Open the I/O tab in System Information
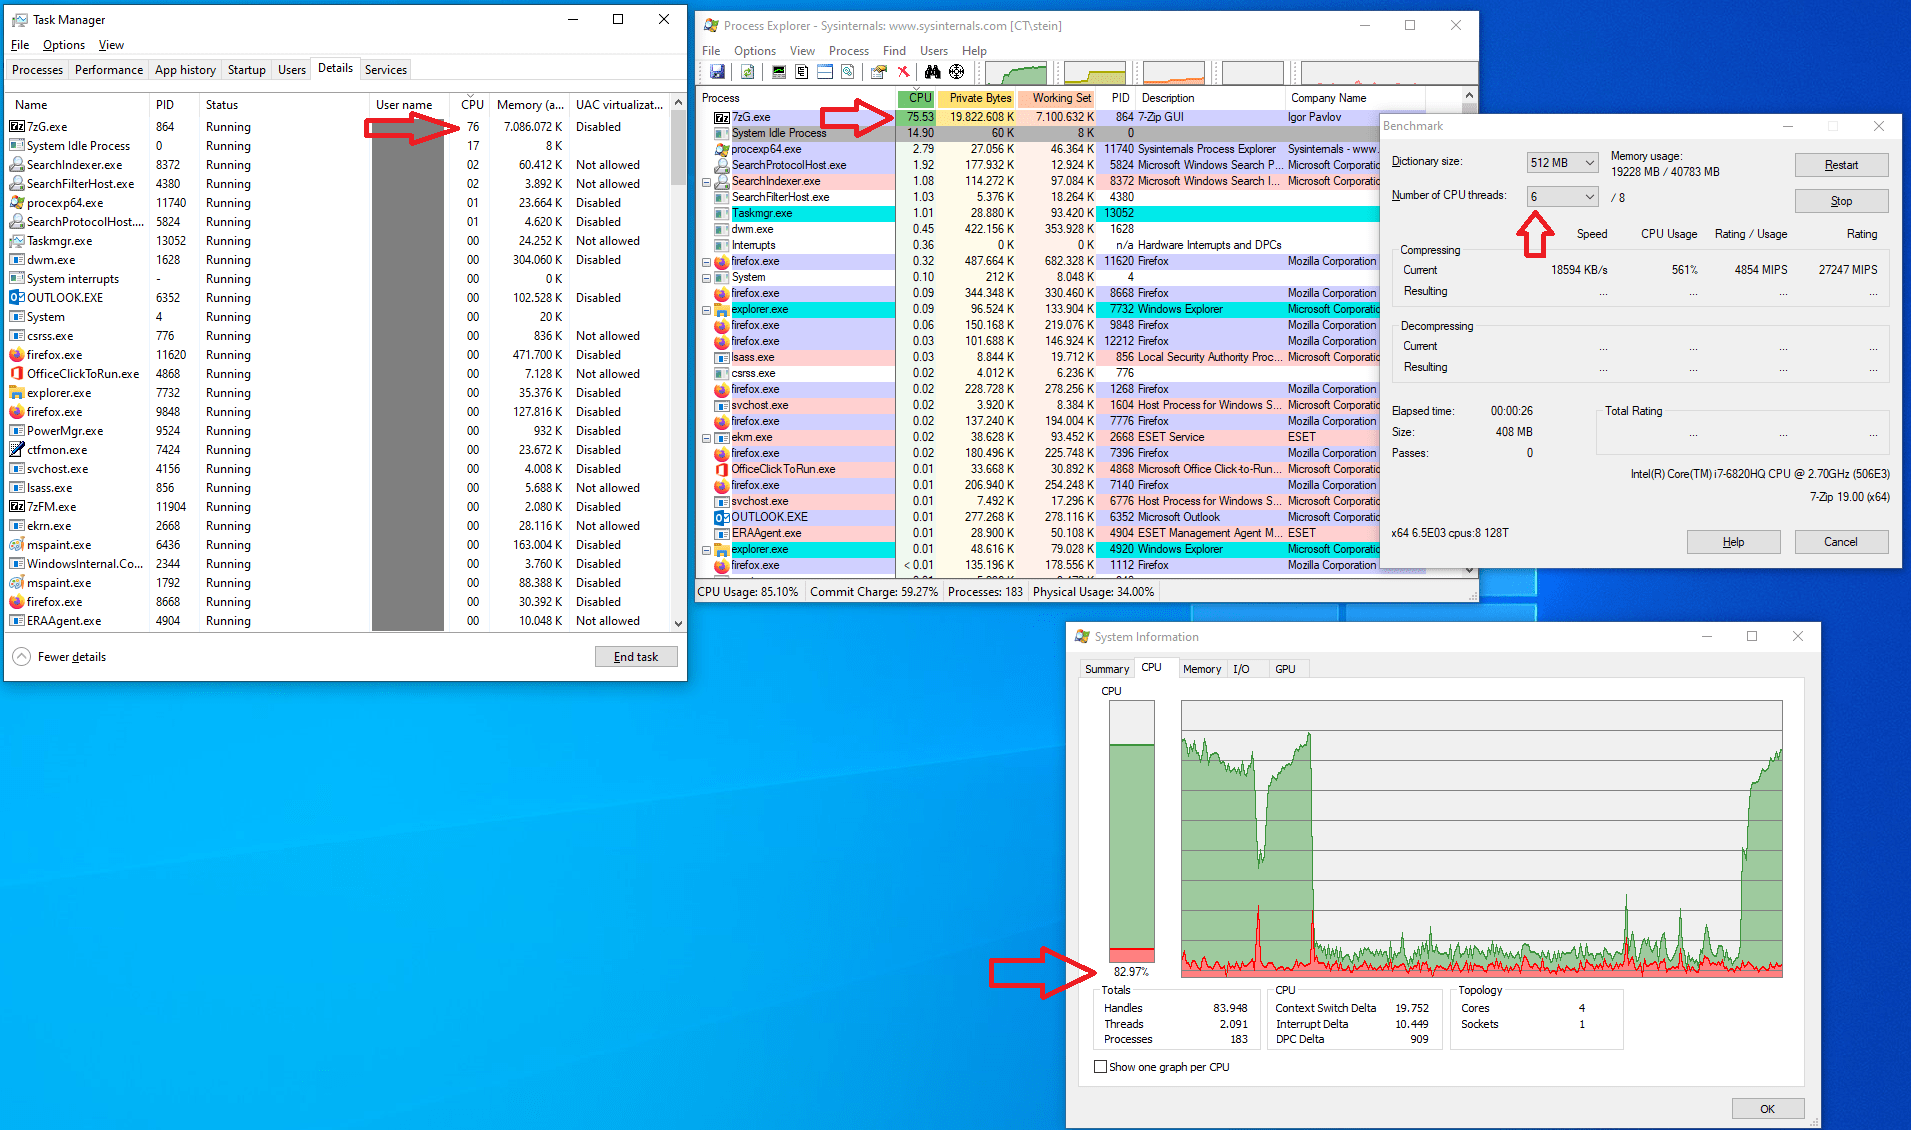The height and width of the screenshot is (1130, 1911). 1241,669
